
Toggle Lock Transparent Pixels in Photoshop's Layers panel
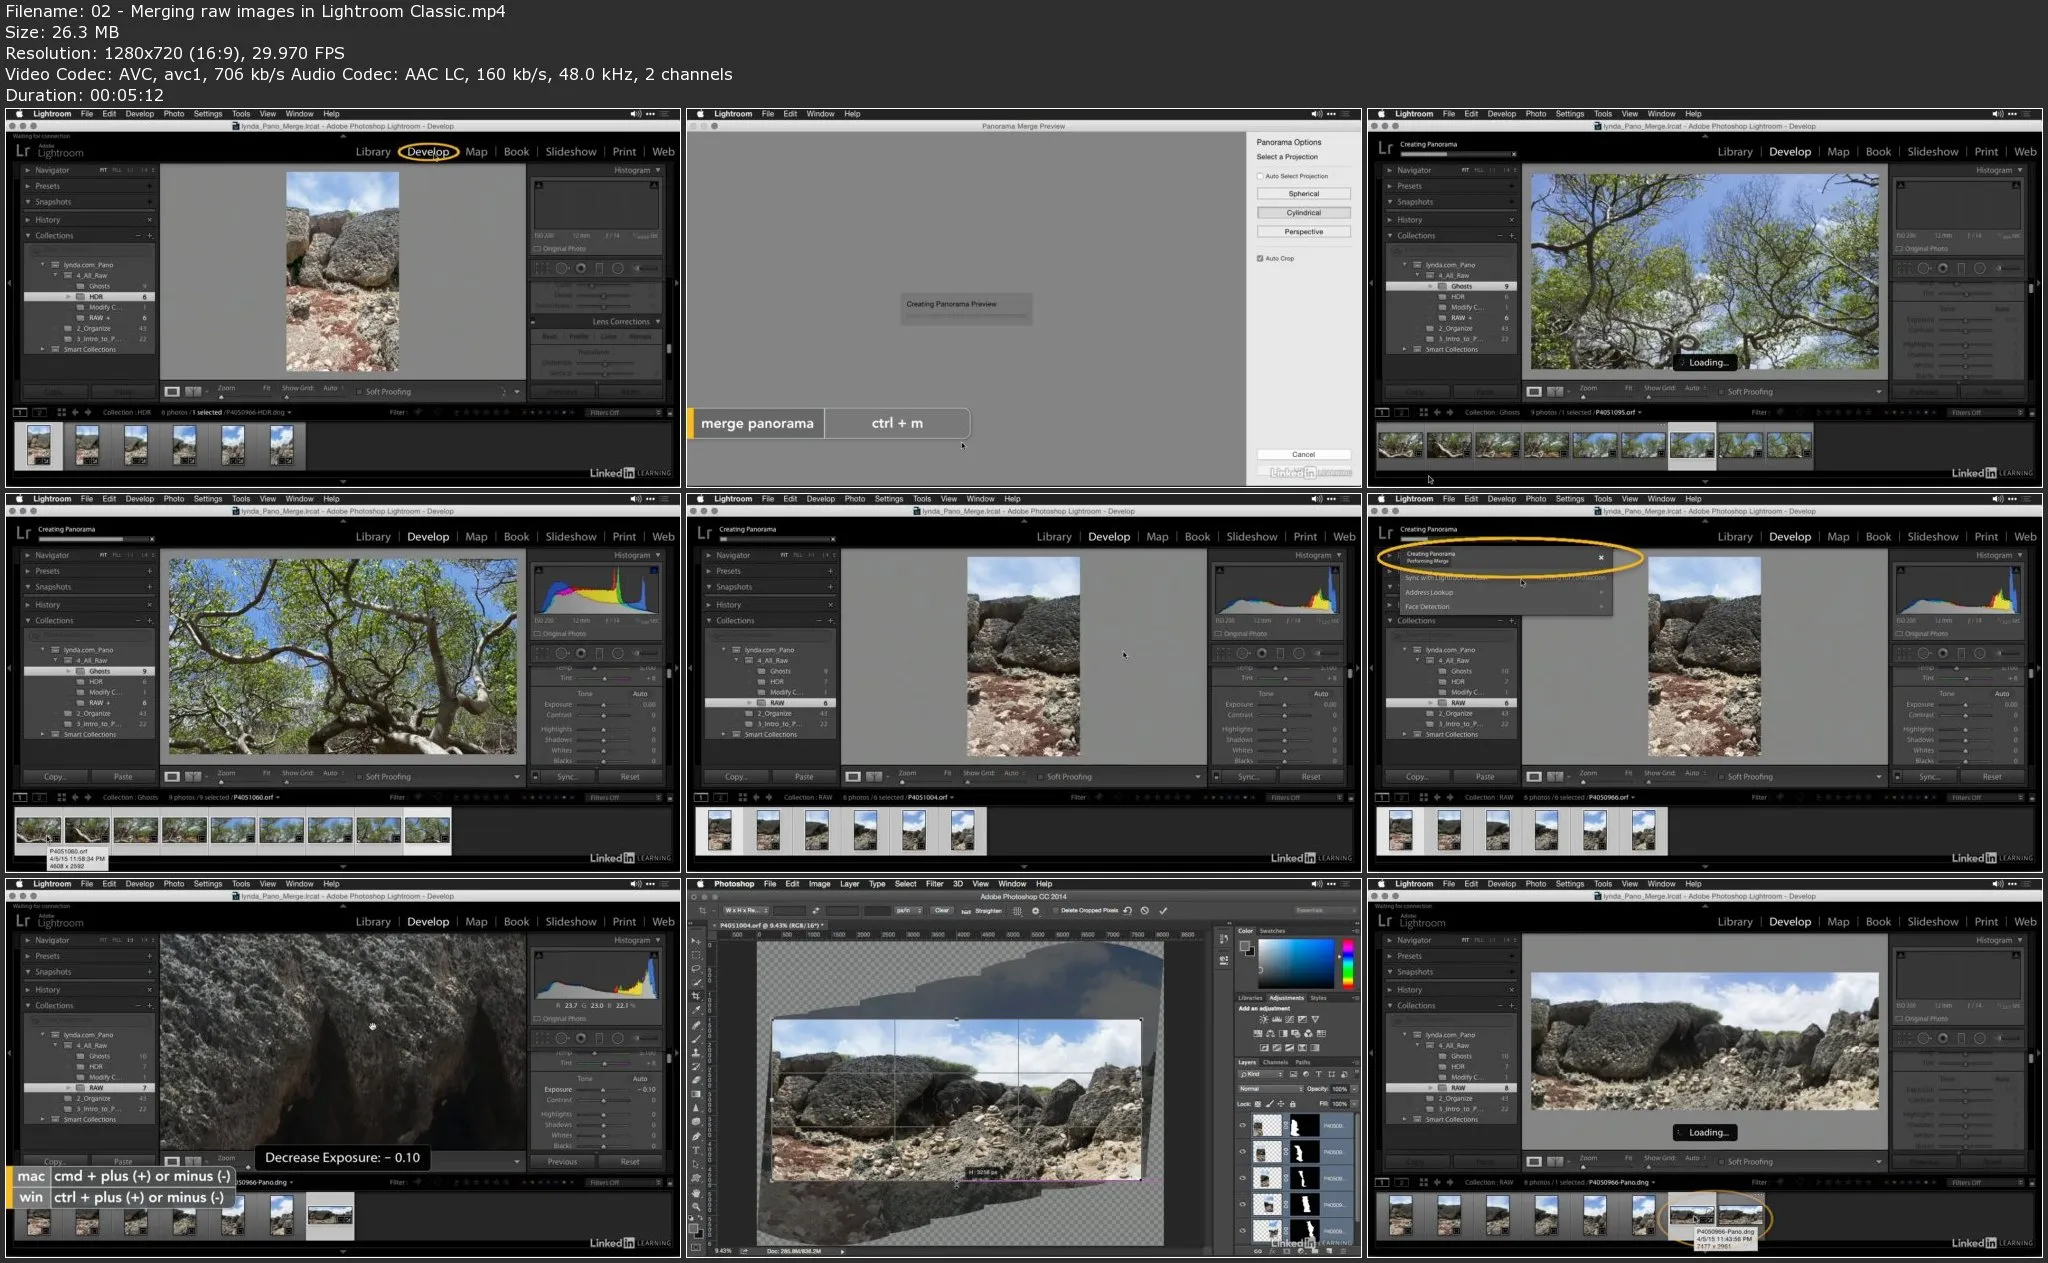point(1258,1104)
